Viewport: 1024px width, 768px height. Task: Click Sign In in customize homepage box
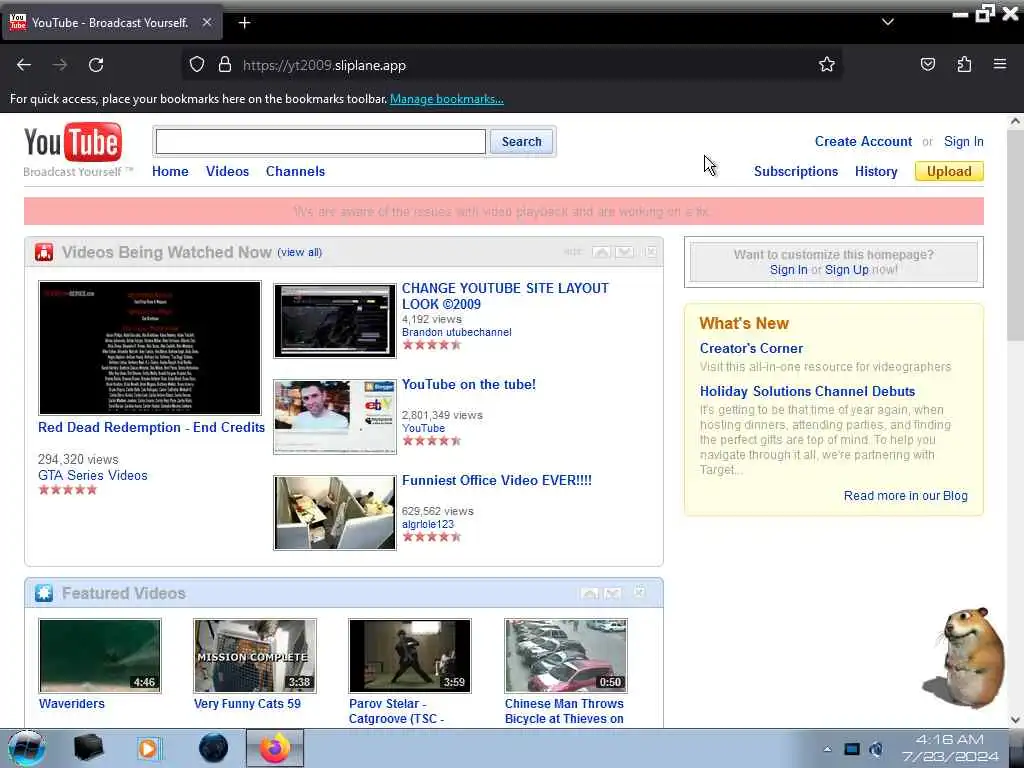click(x=788, y=270)
